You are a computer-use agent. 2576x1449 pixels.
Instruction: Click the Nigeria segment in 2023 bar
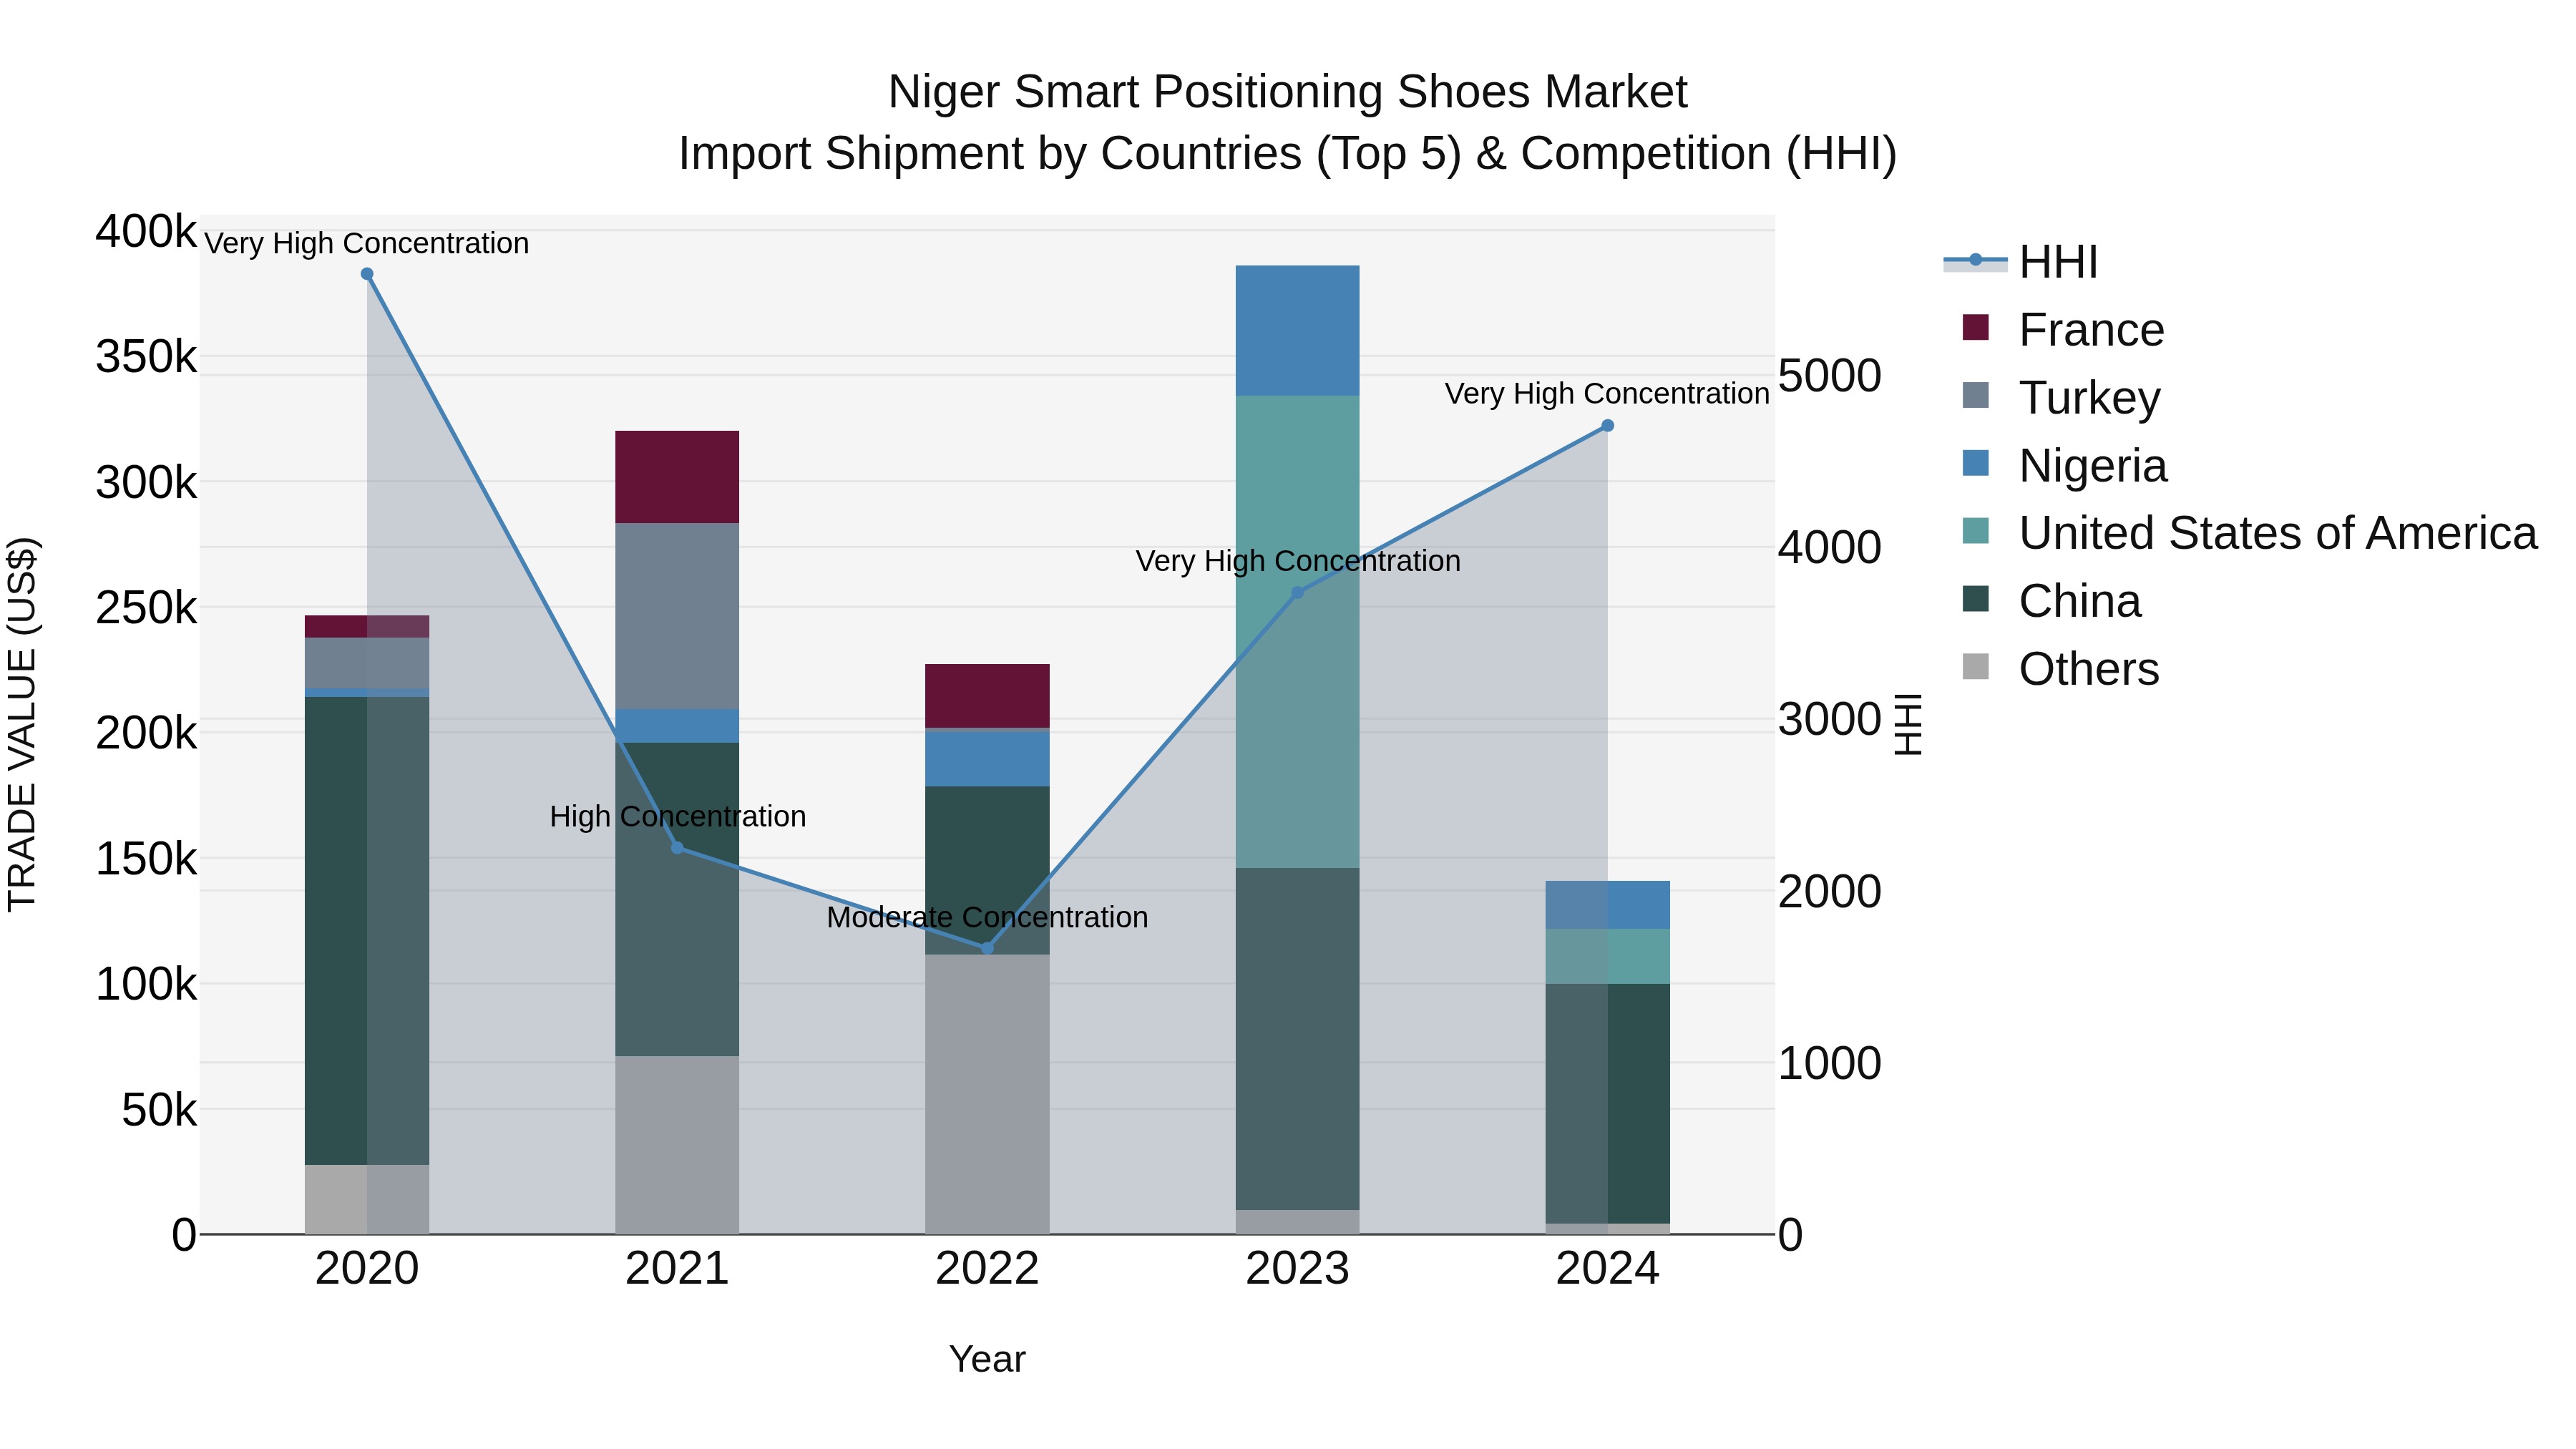(x=1298, y=331)
